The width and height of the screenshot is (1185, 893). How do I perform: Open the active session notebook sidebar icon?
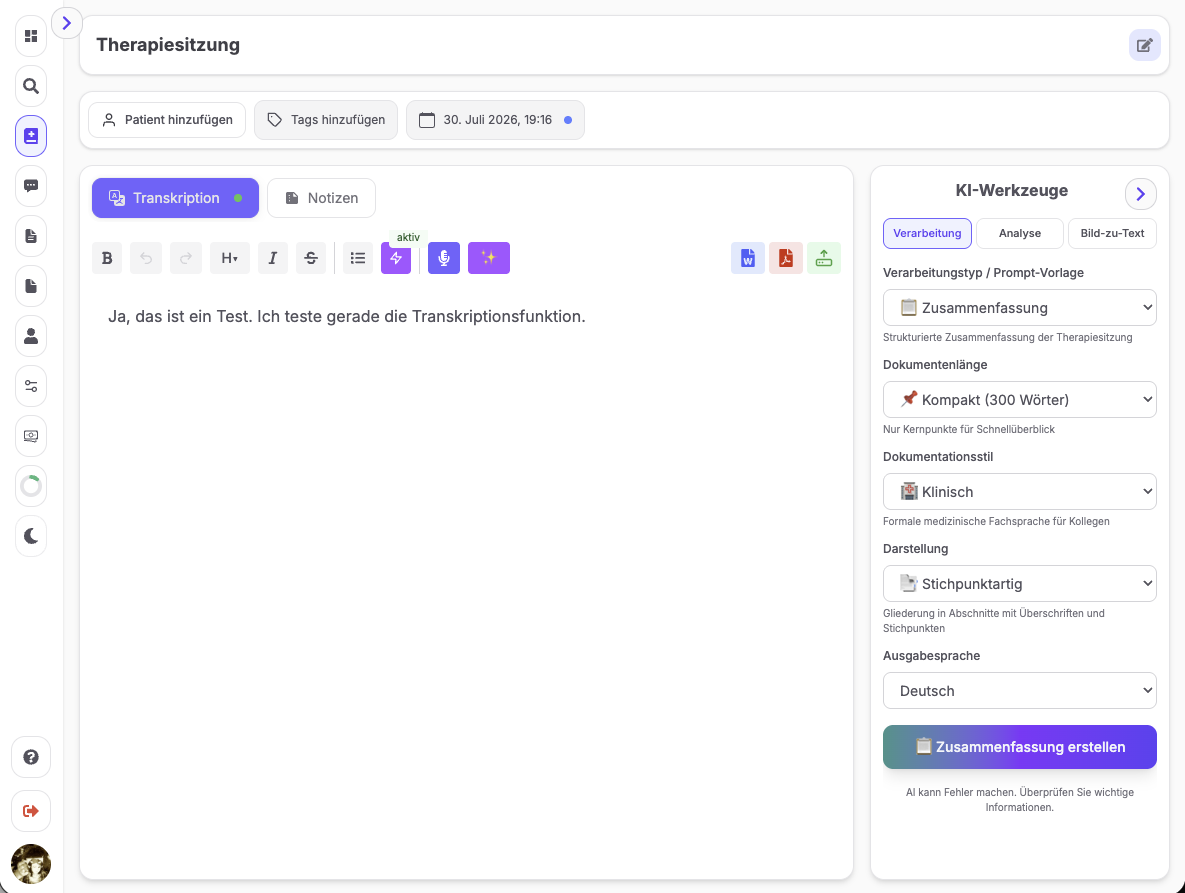(x=31, y=136)
